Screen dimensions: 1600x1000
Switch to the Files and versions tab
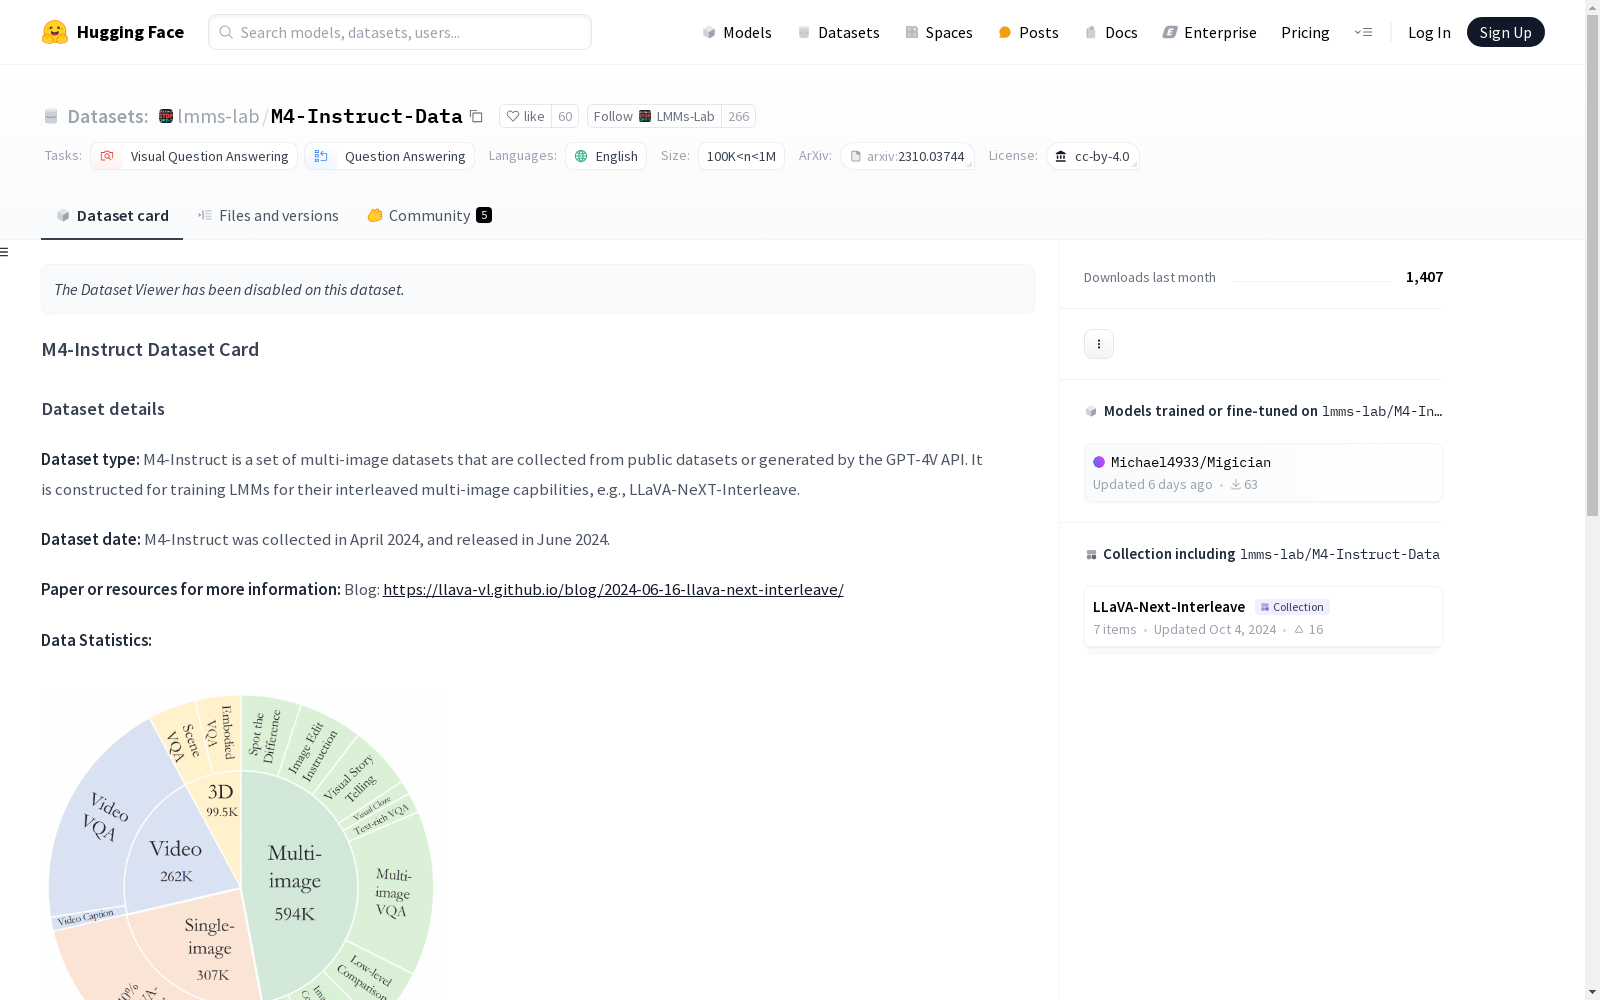268,216
